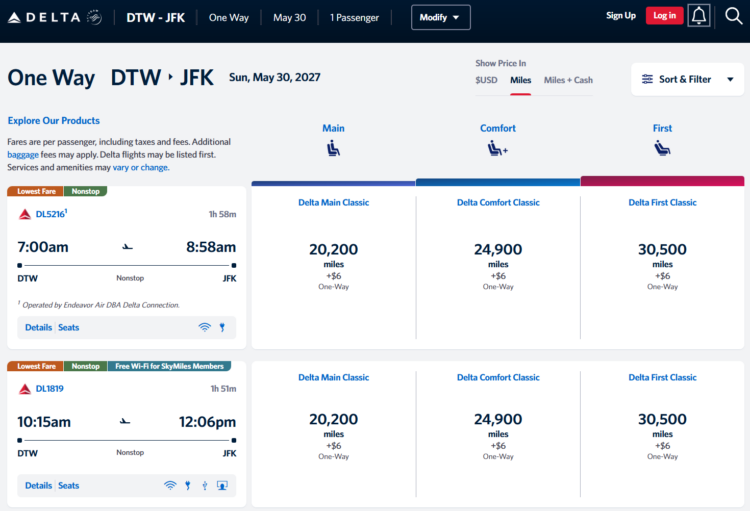Click the Comfort seat plus icon

(497, 148)
